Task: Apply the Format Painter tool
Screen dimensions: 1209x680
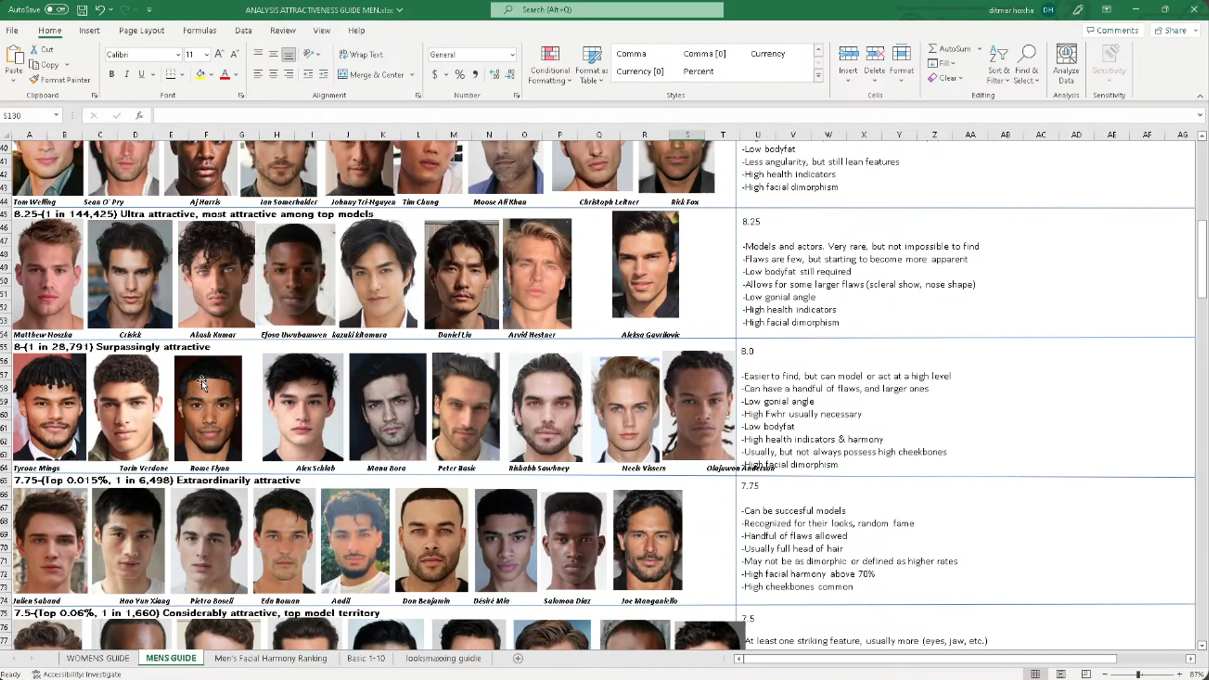Action: click(x=60, y=80)
